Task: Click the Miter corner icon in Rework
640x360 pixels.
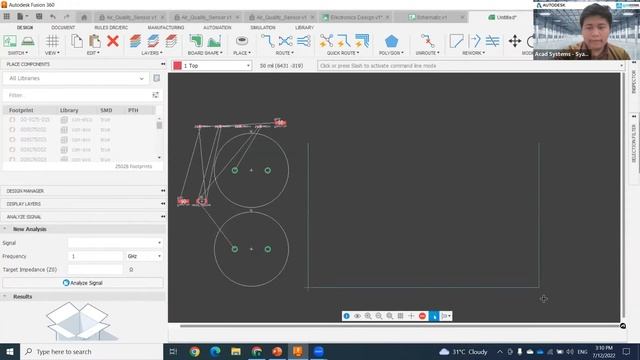Action: [456, 41]
